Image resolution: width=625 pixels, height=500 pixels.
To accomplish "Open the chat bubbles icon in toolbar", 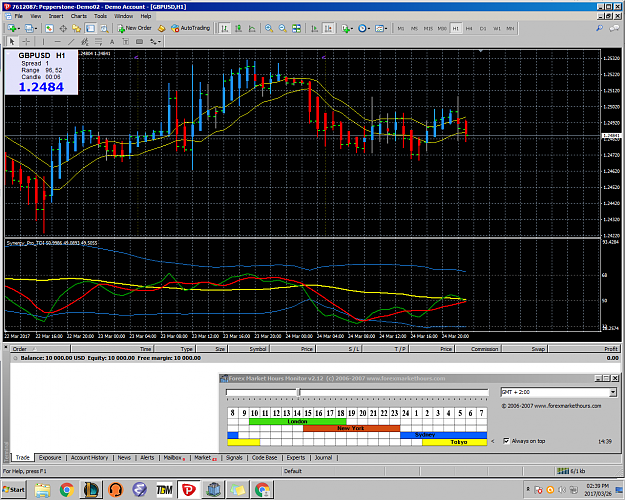I will pos(614,28).
